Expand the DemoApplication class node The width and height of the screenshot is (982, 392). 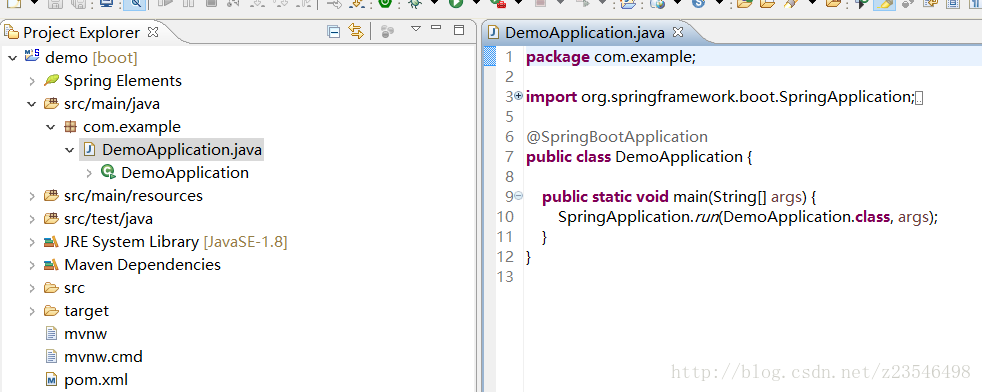[x=89, y=173]
